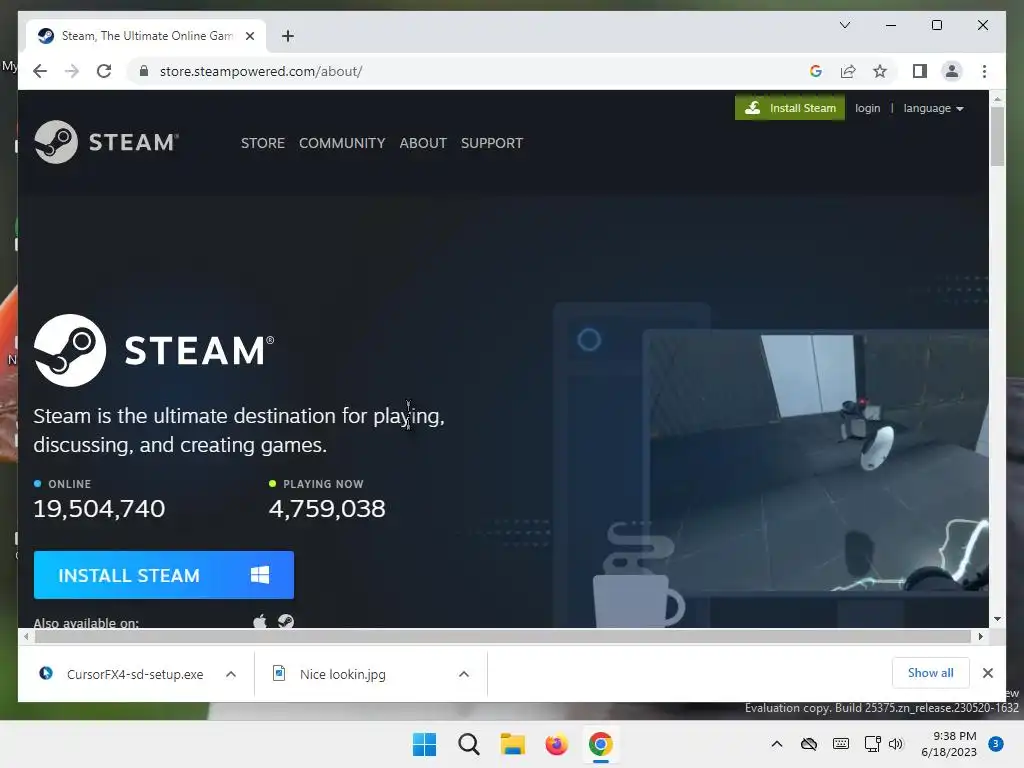Open options for CursorFX4-sd-setup.exe download
The image size is (1024, 768).
pos(231,674)
